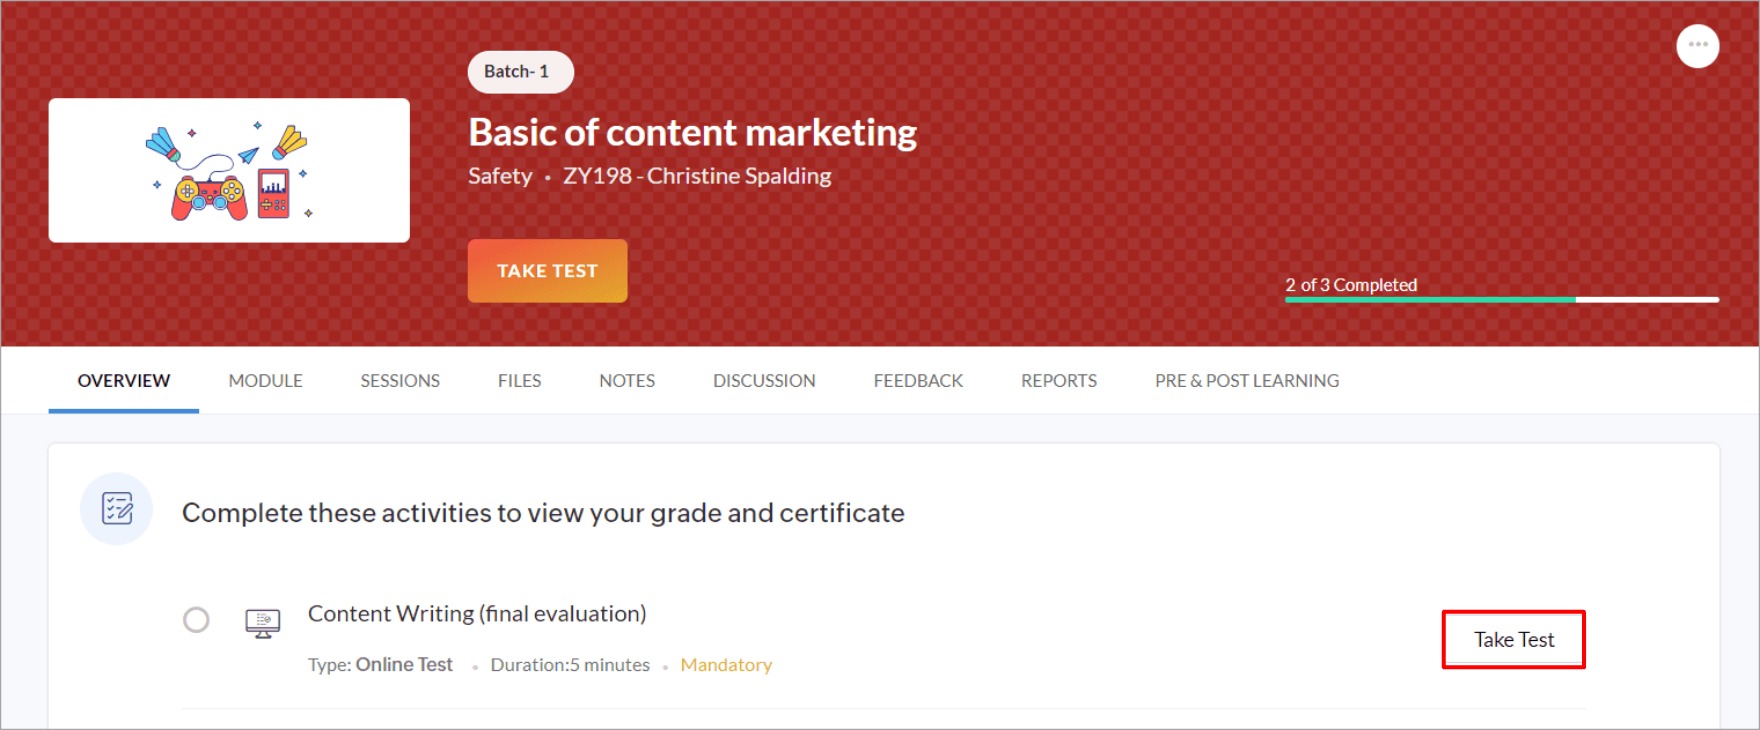The image size is (1760, 730).
Task: Open the MODULE tab
Action: (265, 381)
